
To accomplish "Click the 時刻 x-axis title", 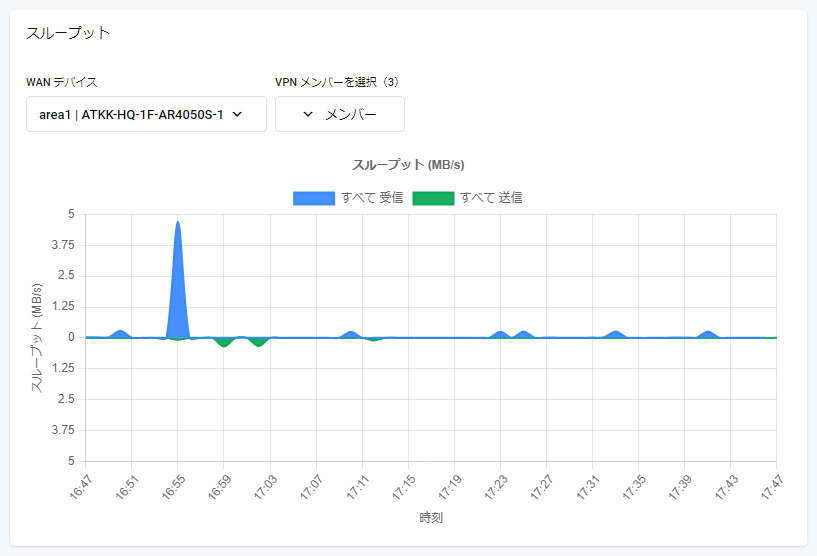I will [431, 518].
